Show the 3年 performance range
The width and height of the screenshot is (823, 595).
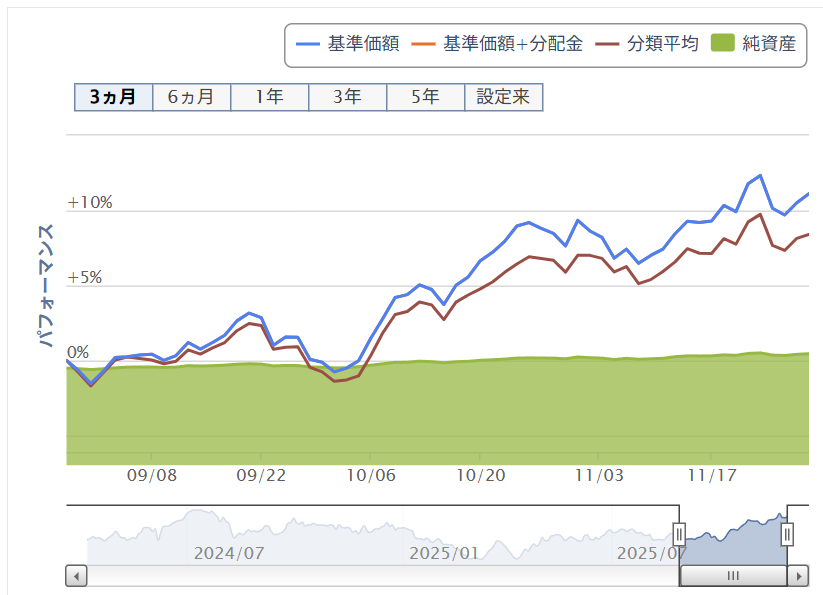pos(347,97)
